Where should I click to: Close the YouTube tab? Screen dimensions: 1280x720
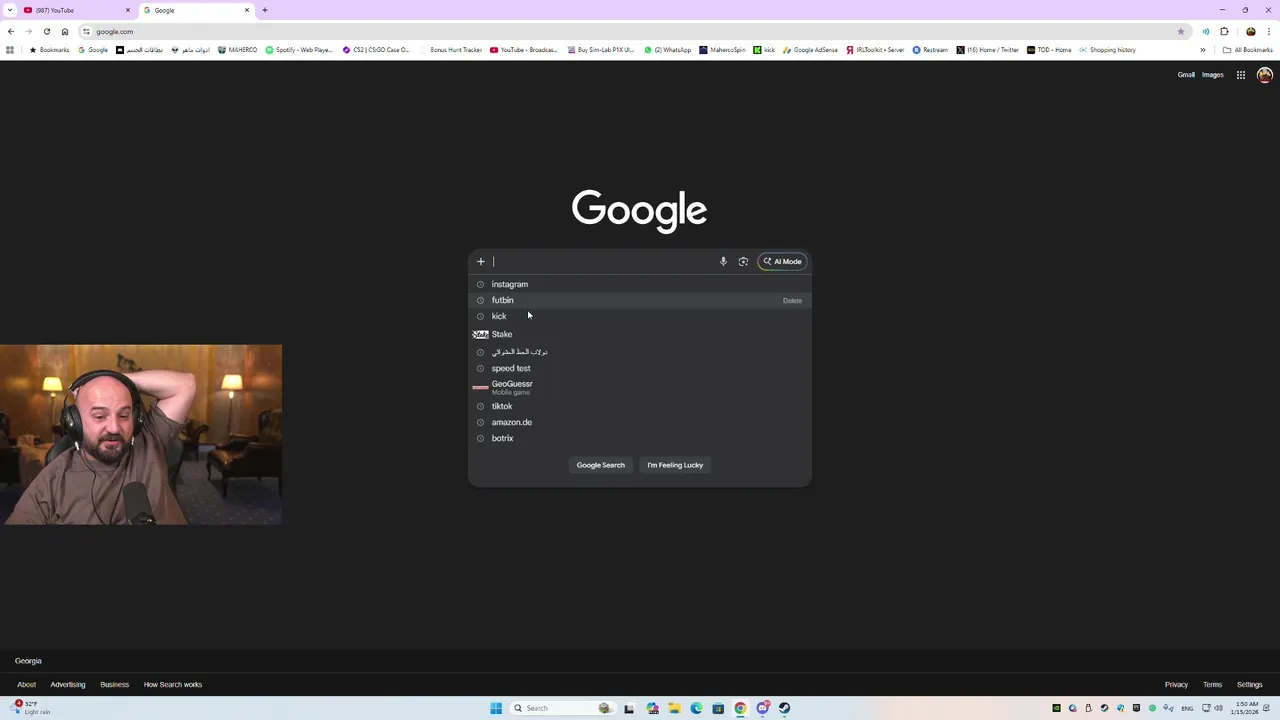point(128,10)
